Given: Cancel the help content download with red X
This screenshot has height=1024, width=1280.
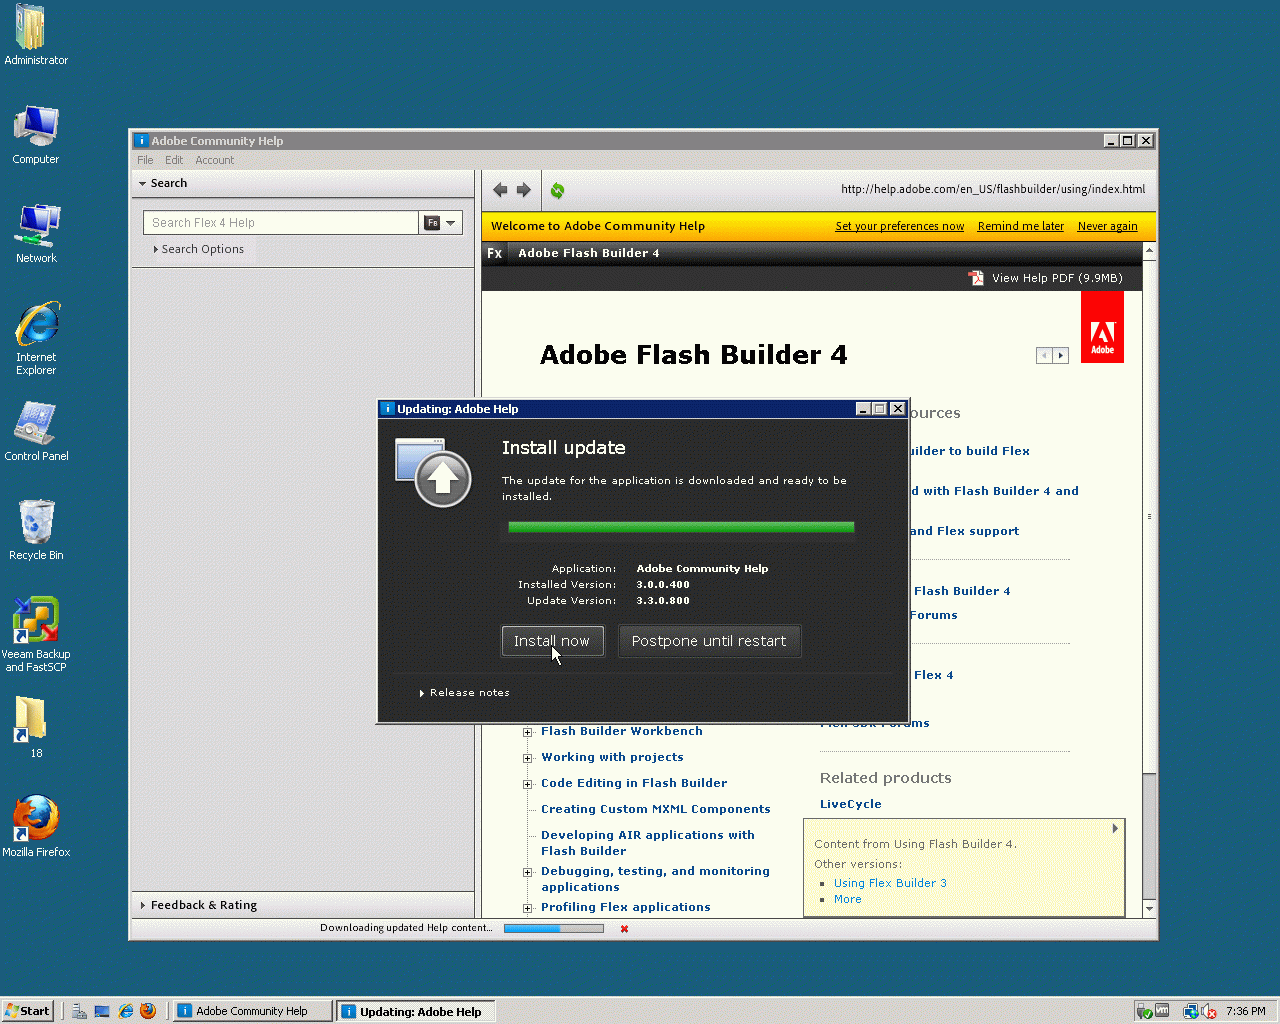Looking at the screenshot, I should tap(624, 929).
